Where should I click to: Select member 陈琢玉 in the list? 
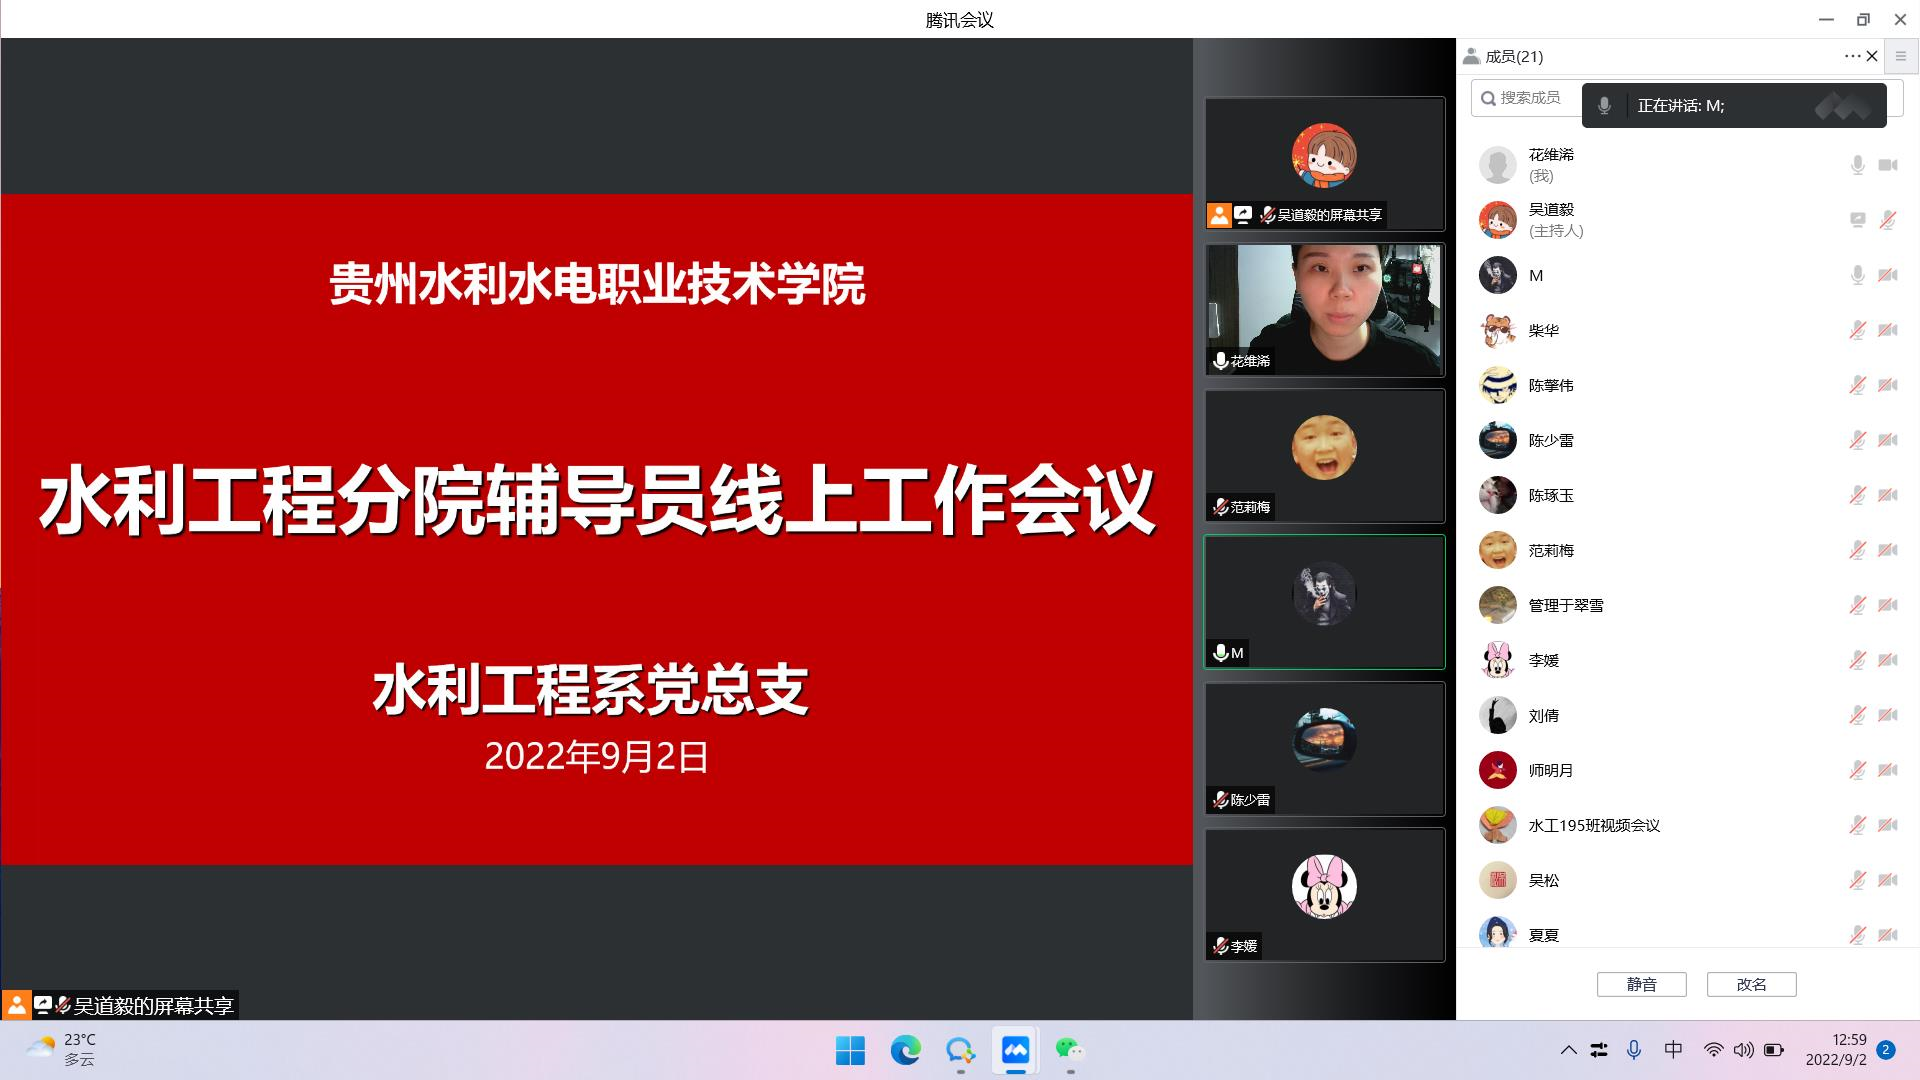click(1688, 495)
